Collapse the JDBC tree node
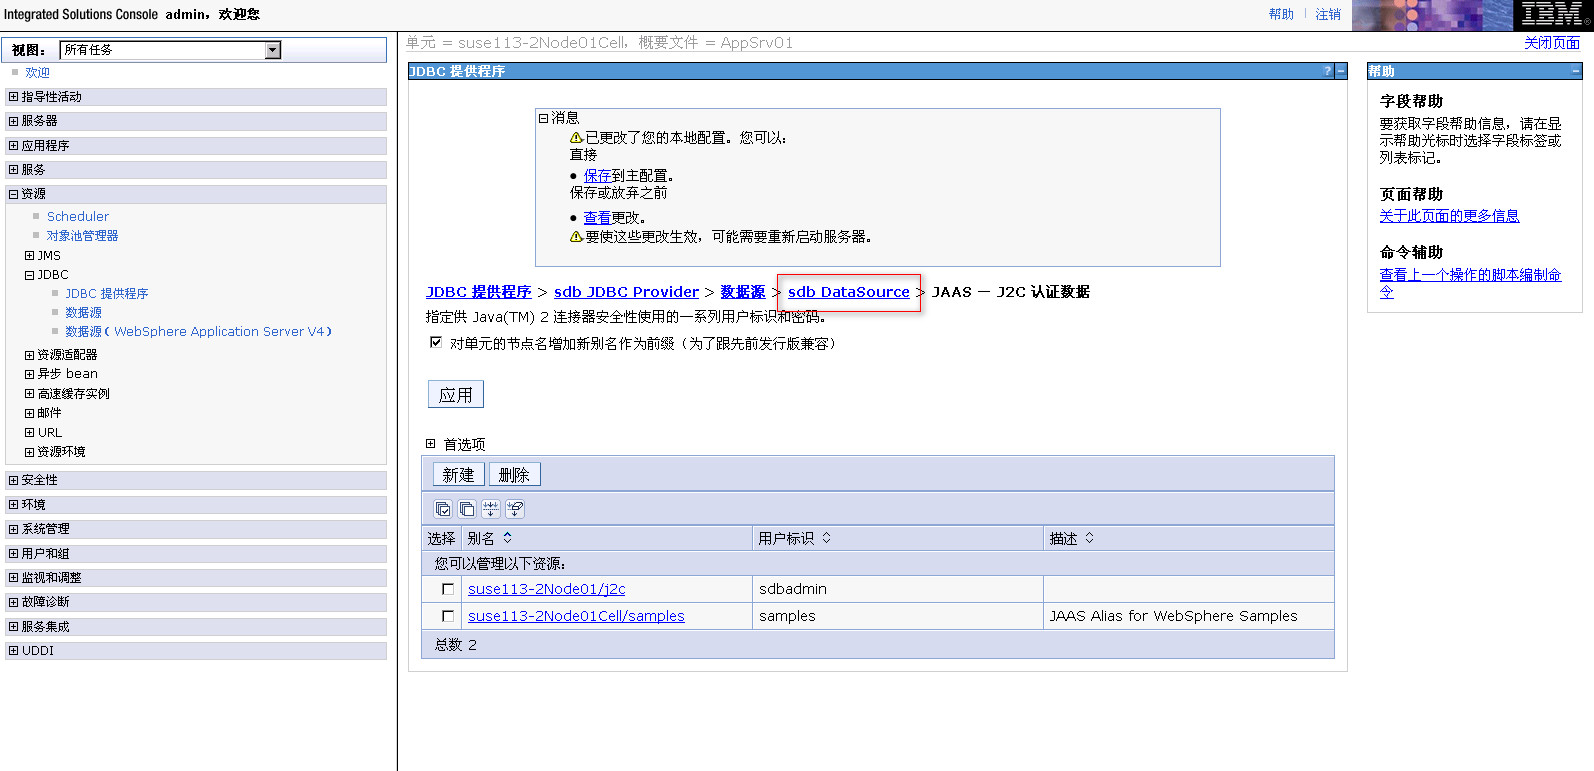This screenshot has width=1594, height=771. [x=30, y=275]
